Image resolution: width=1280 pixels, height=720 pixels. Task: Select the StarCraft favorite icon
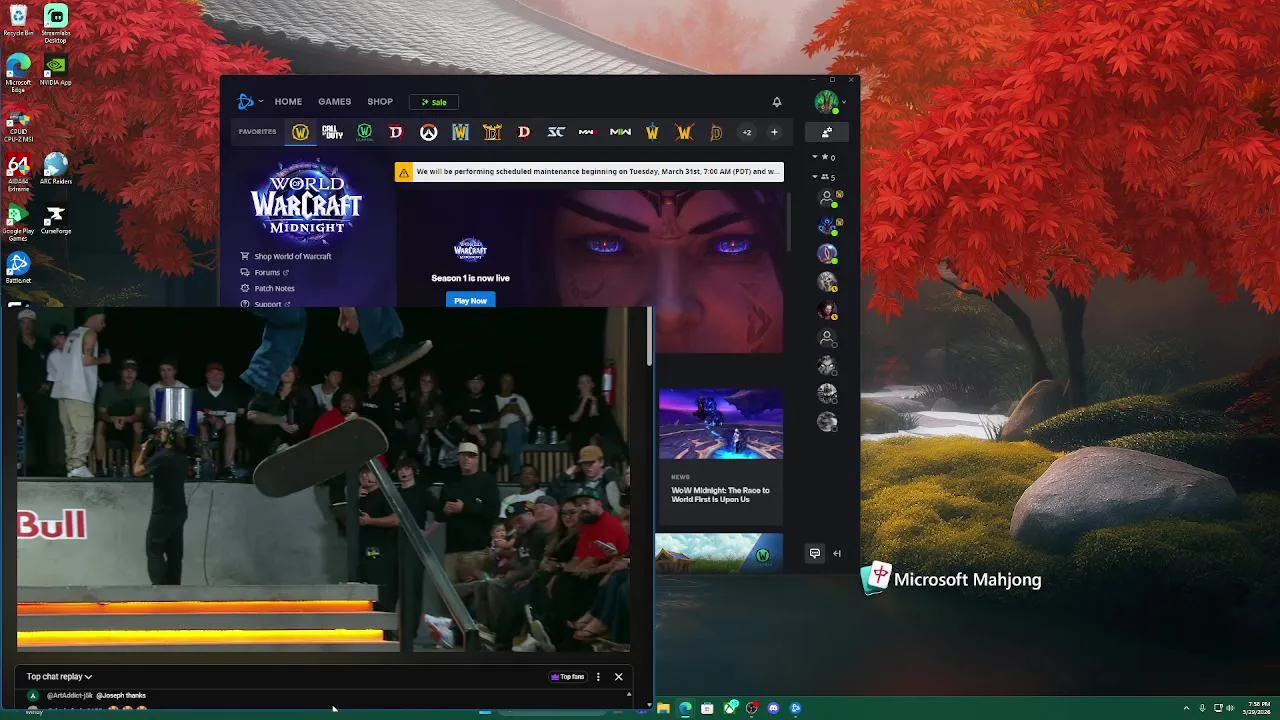point(556,132)
